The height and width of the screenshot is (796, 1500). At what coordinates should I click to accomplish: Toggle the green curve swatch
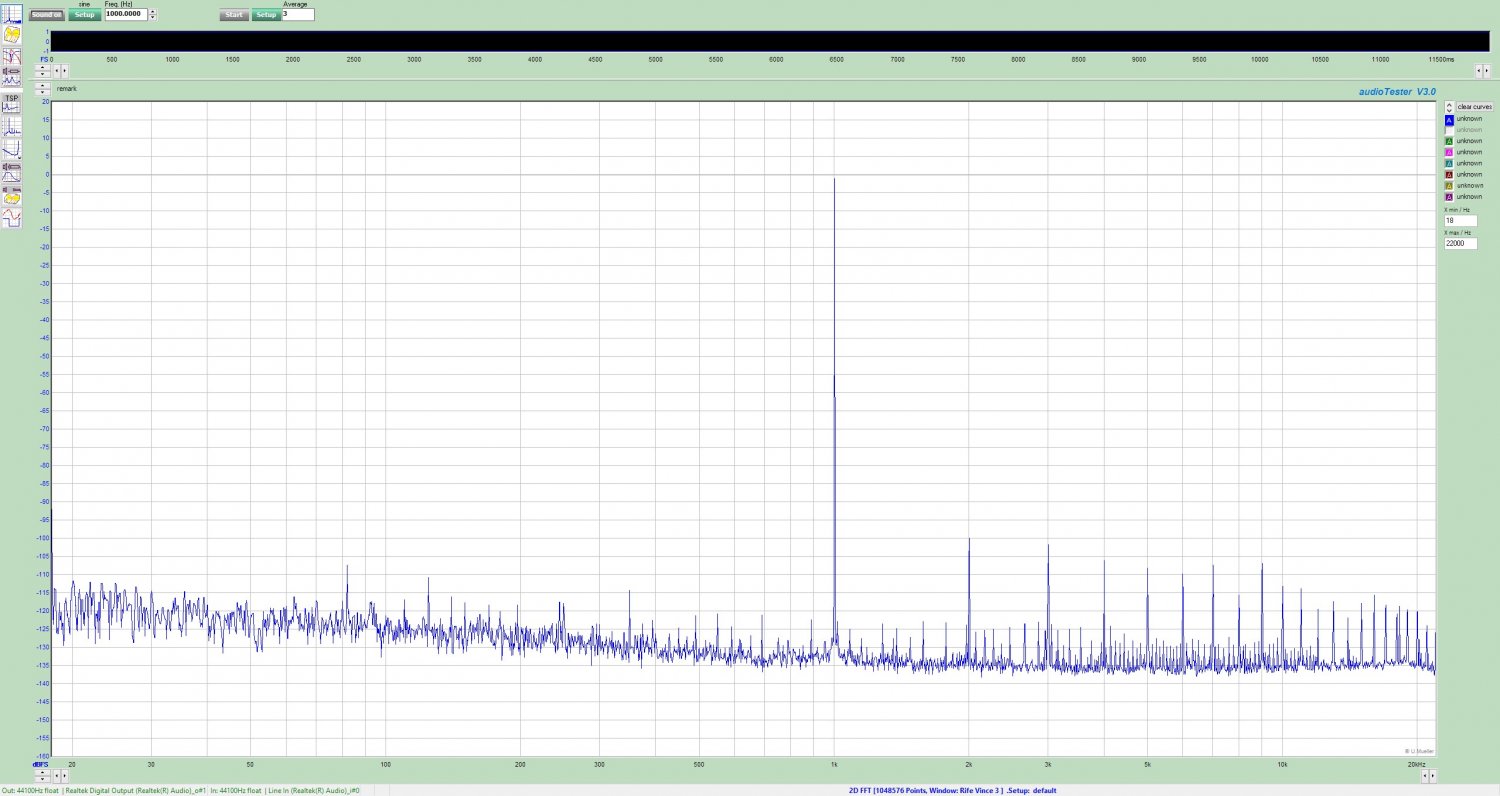[x=1449, y=141]
